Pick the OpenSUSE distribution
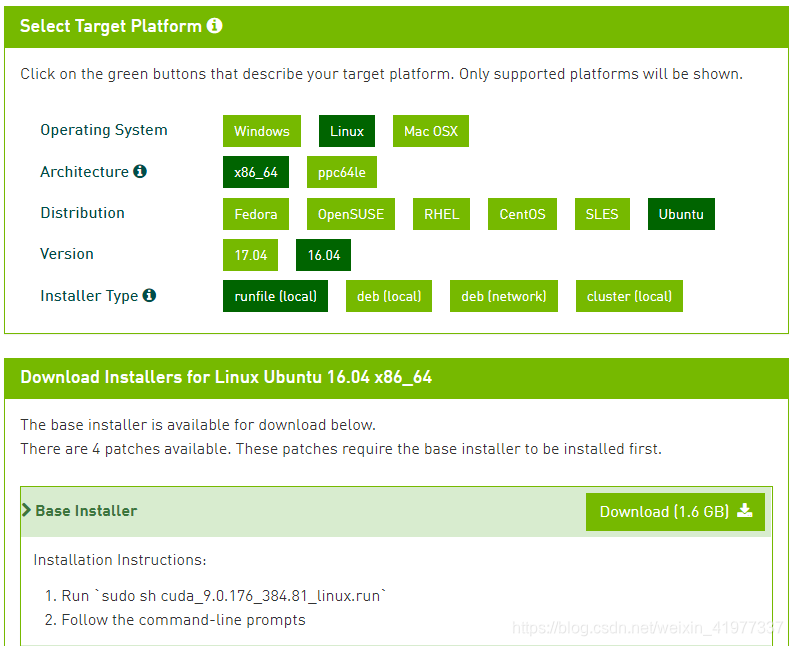 click(x=351, y=214)
